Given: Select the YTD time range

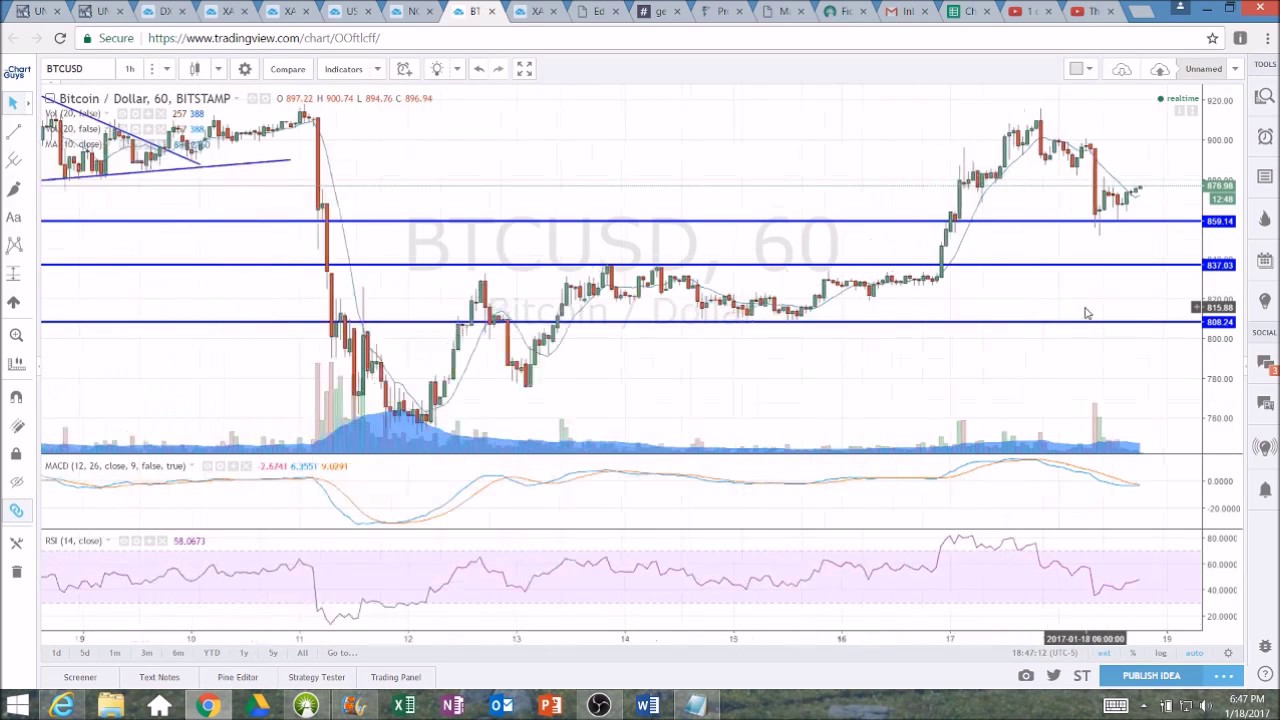Looking at the screenshot, I should pyautogui.click(x=211, y=653).
